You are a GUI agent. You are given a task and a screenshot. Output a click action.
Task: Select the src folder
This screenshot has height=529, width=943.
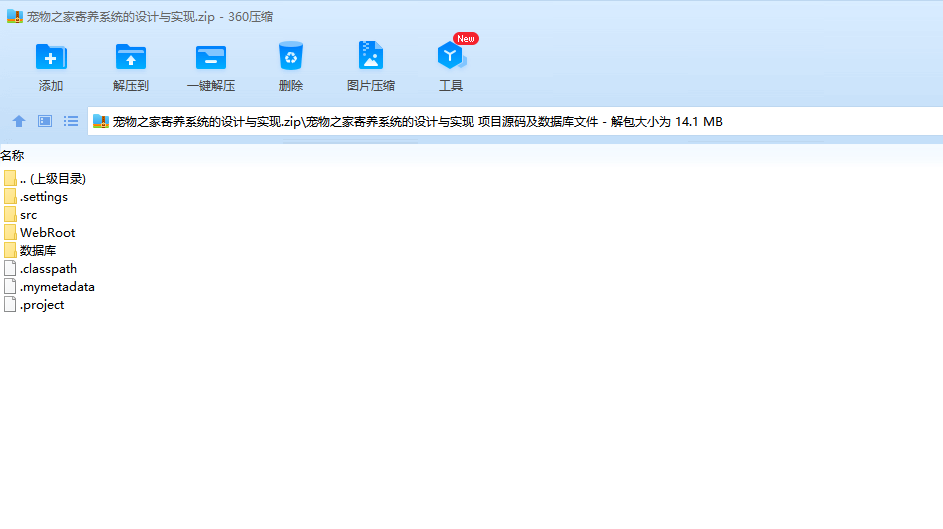[21, 215]
